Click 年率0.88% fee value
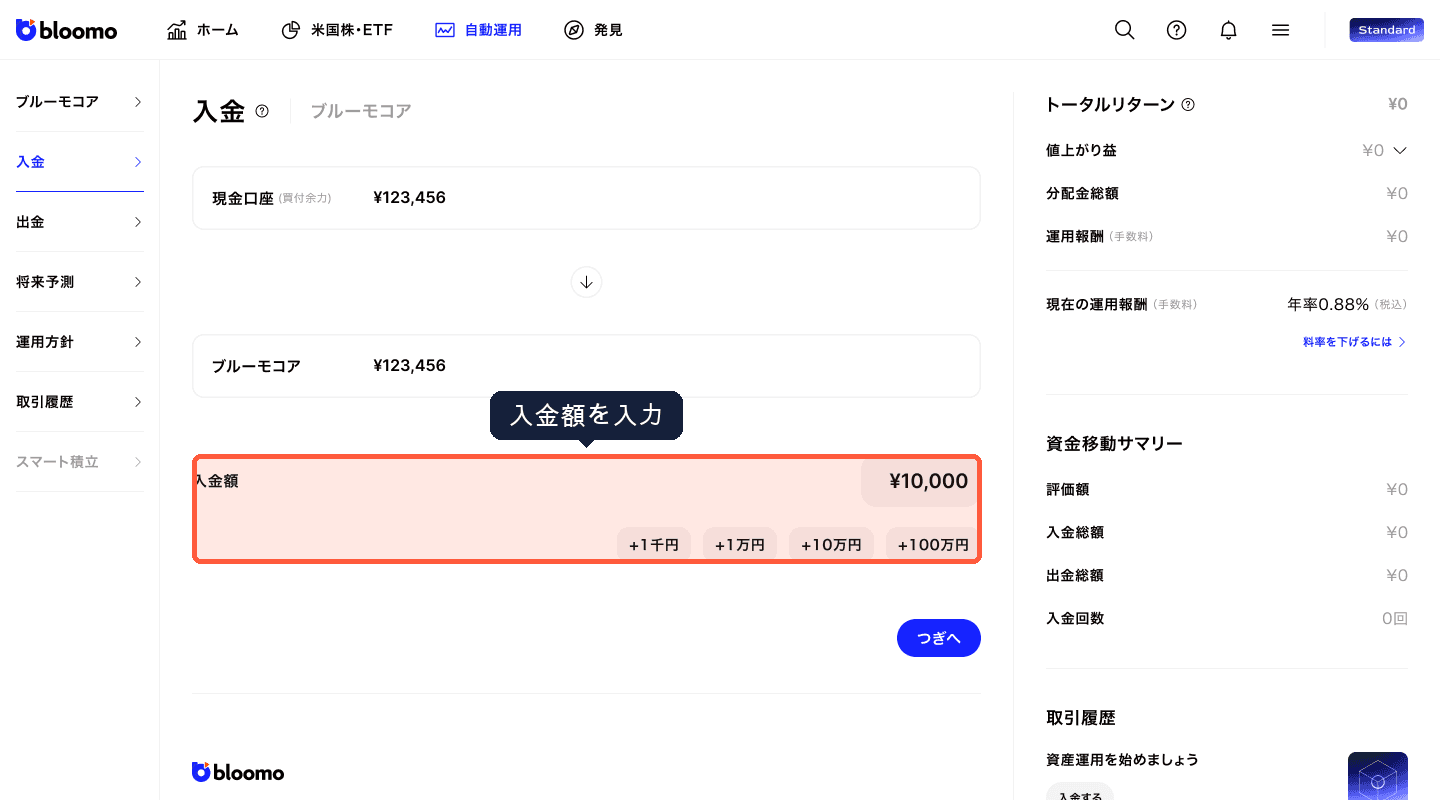Image resolution: width=1440 pixels, height=800 pixels. (1328, 304)
